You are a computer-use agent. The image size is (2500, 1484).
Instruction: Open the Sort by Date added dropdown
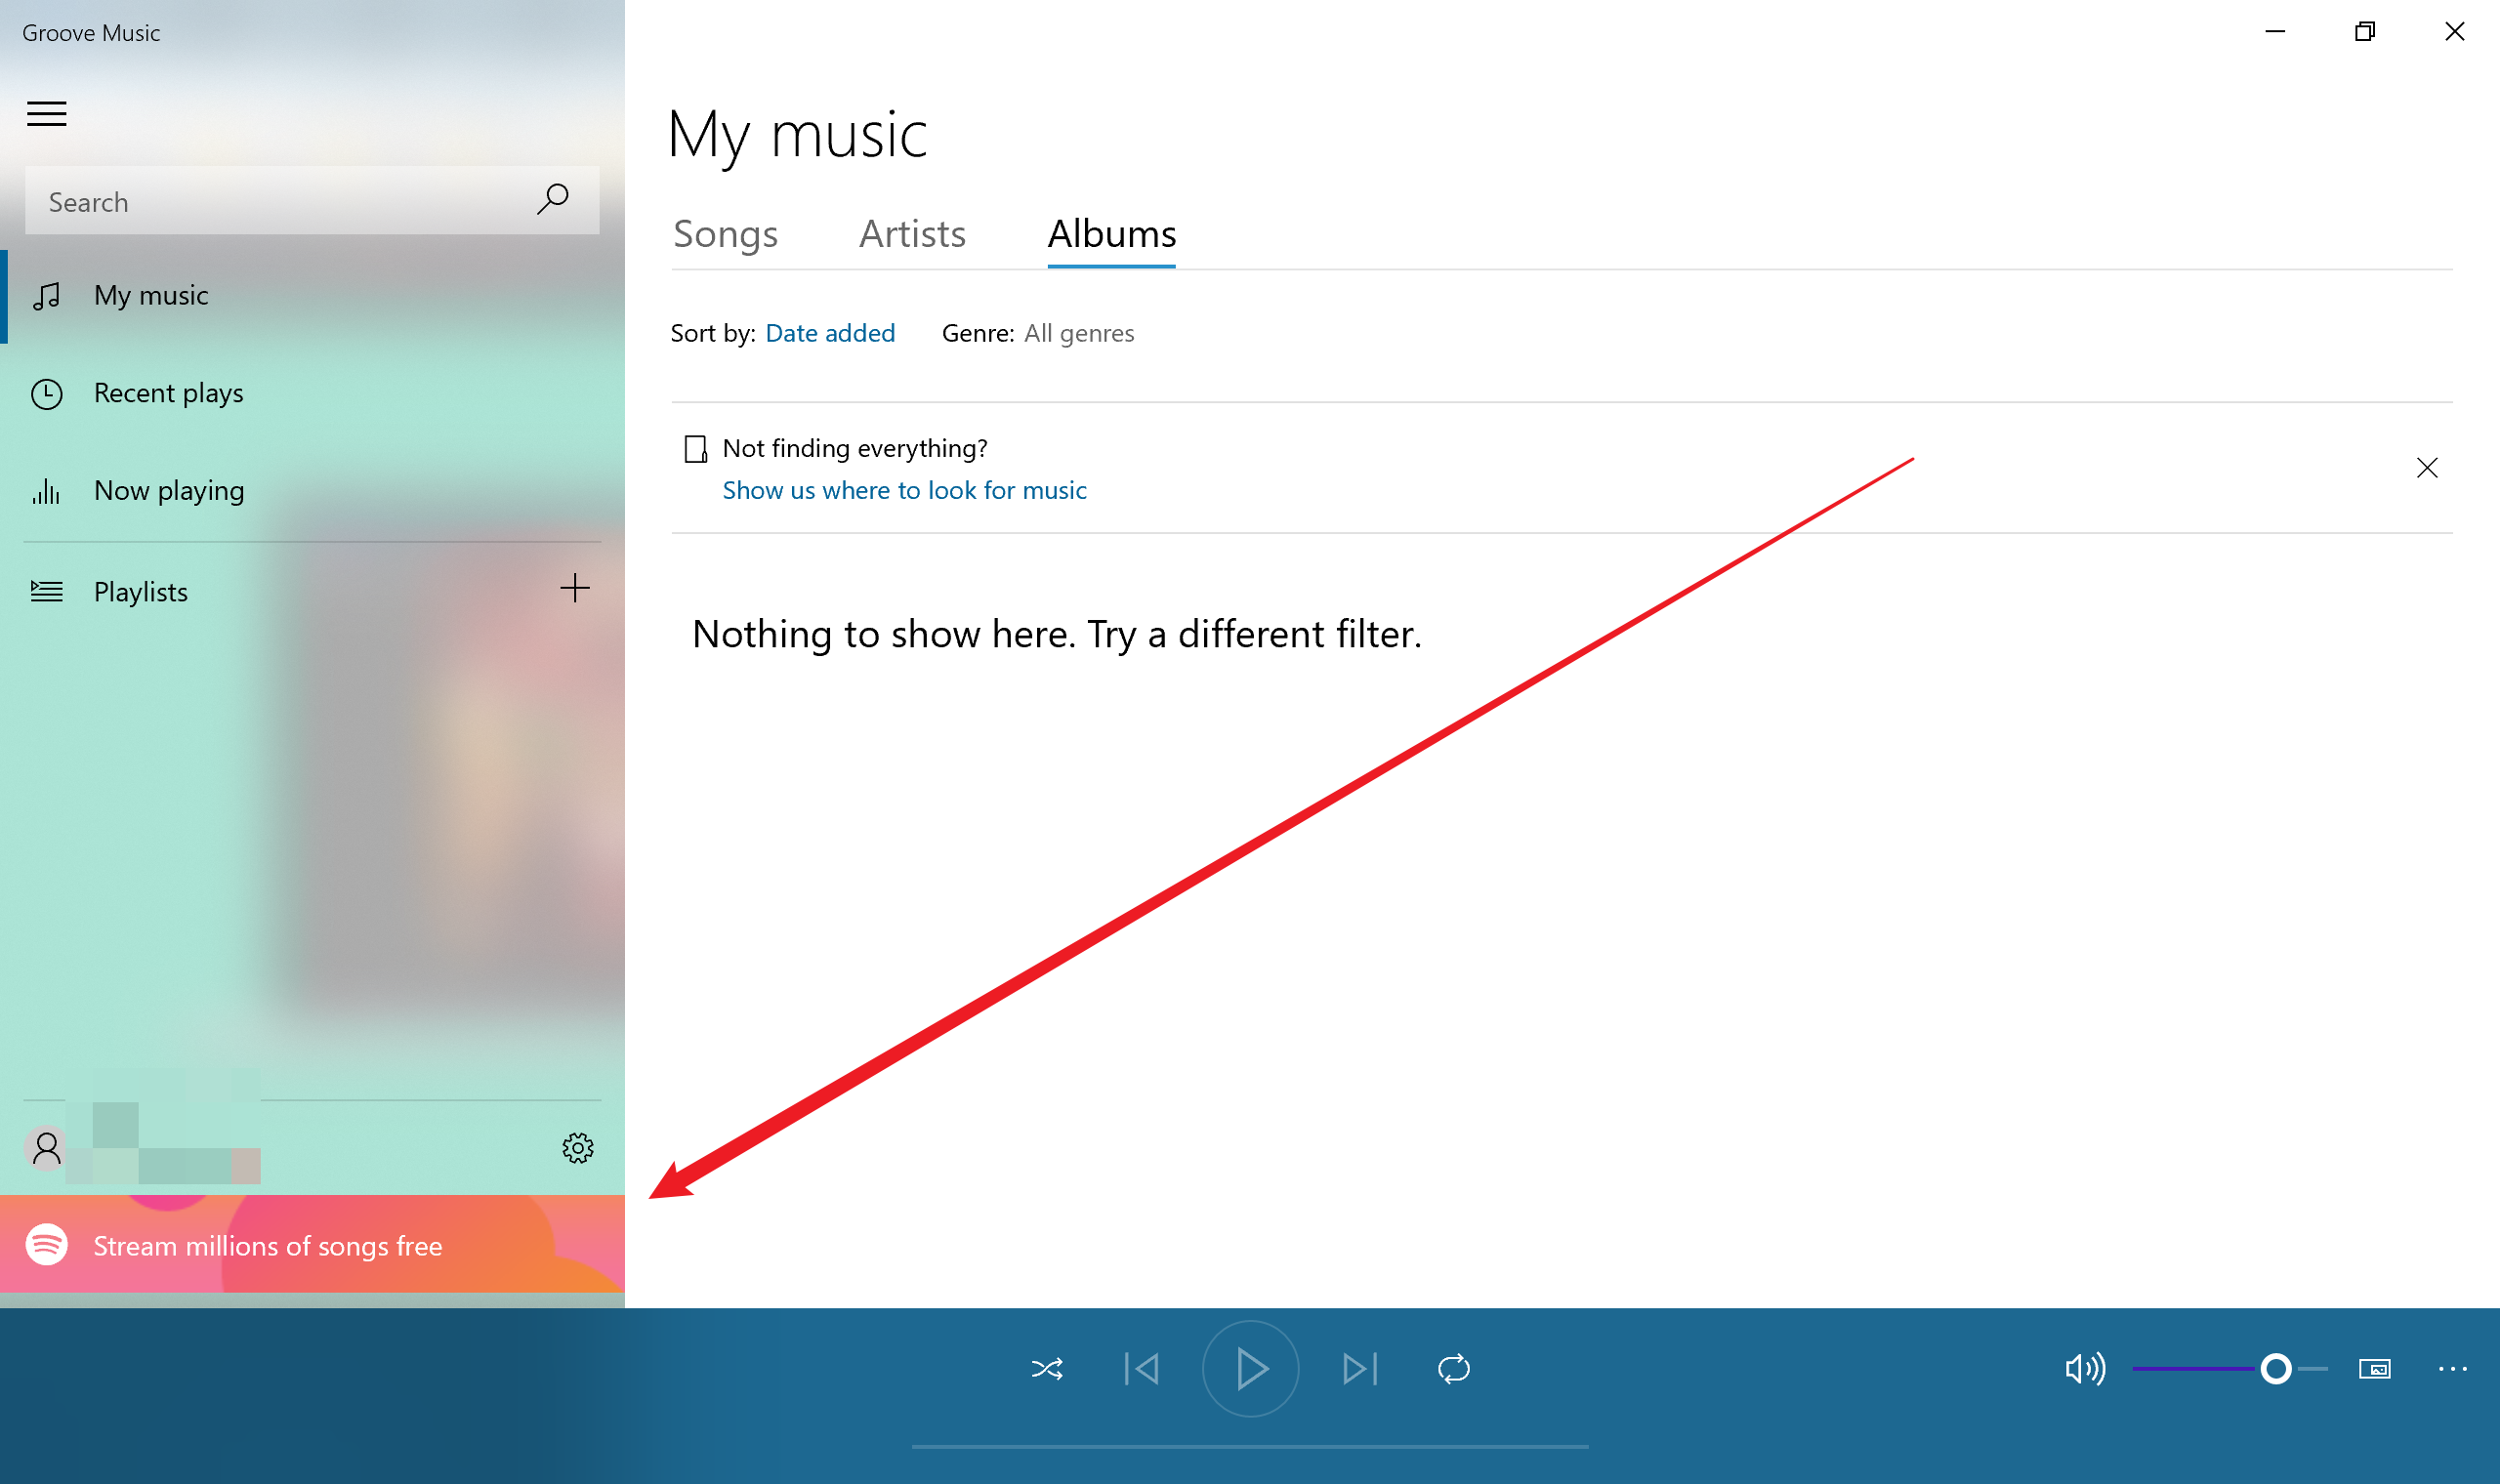pyautogui.click(x=829, y=333)
